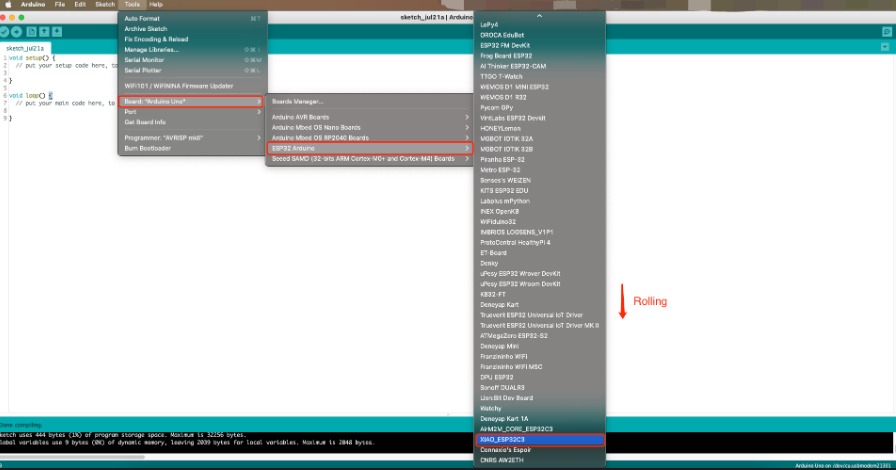Expand Arduino Mbed OS RP2040 Boards
This screenshot has height=470, width=896.
[x=369, y=138]
